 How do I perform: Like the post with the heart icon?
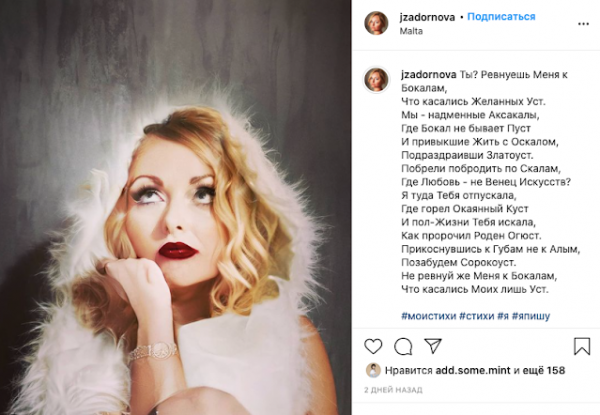[373, 346]
